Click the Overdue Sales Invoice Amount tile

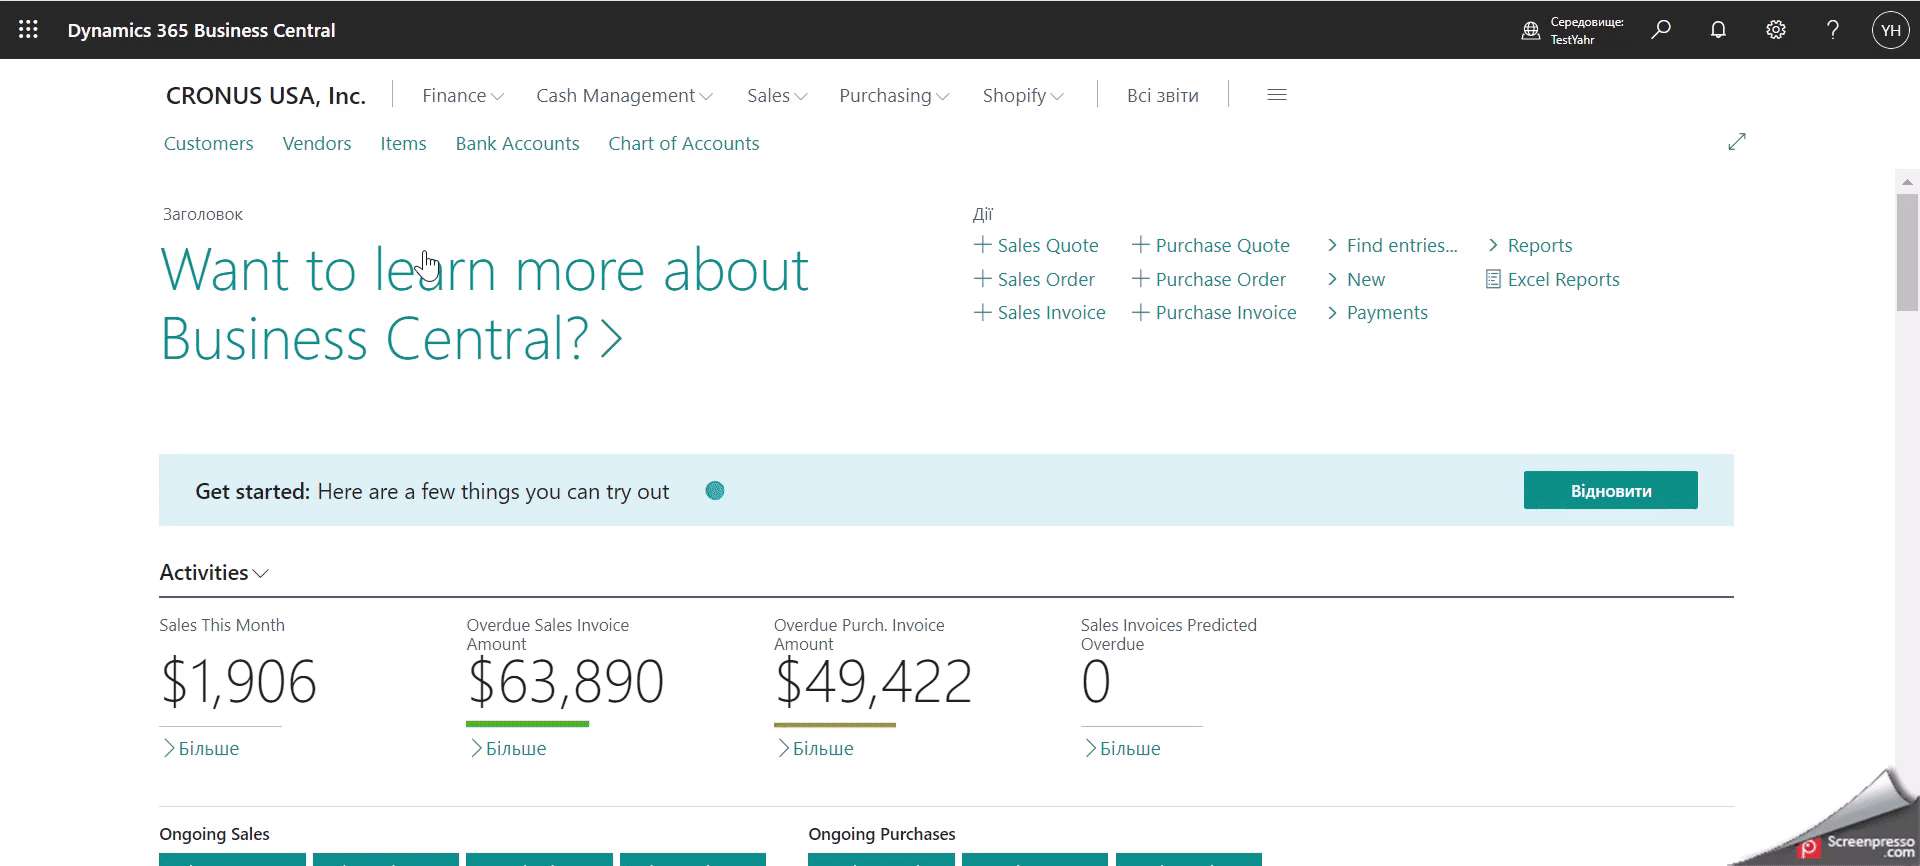click(565, 681)
